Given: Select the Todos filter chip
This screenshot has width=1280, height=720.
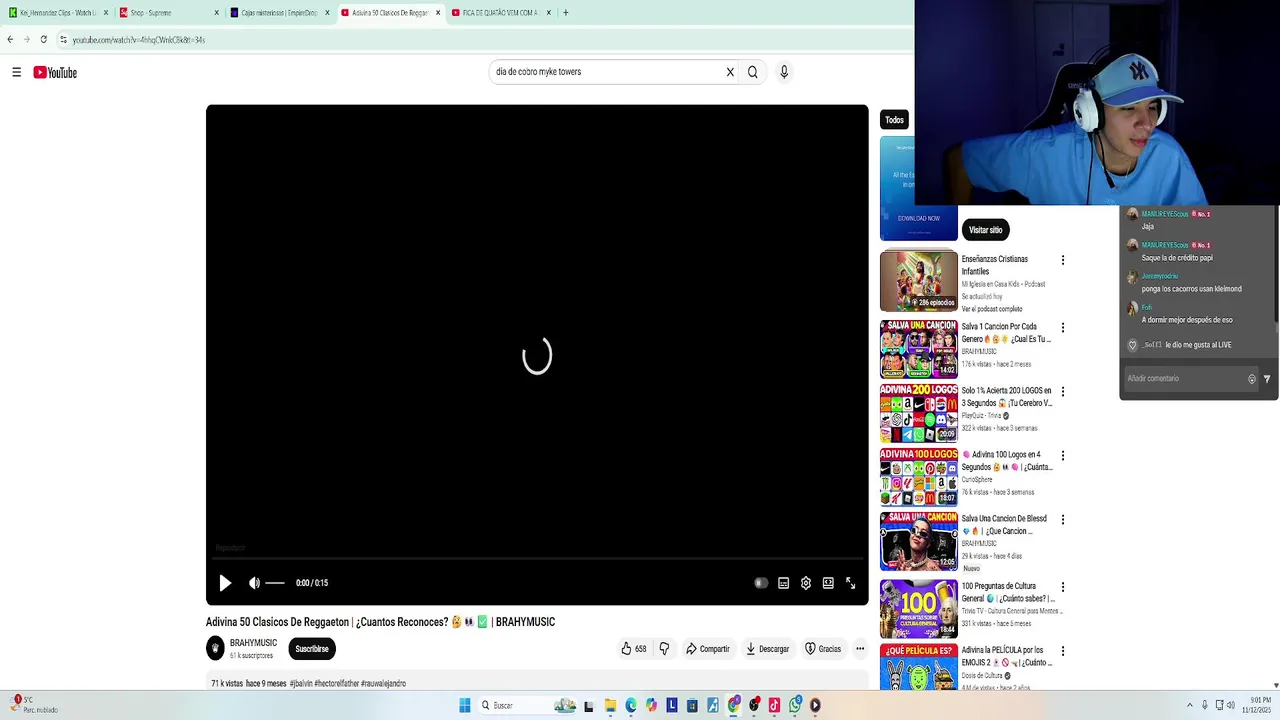Looking at the screenshot, I should coord(894,120).
